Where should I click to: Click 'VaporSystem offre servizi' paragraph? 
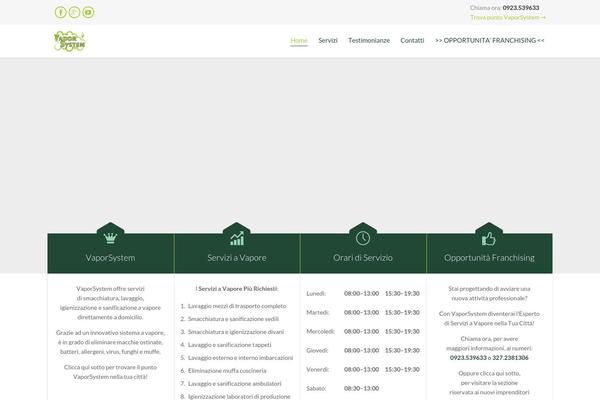click(x=110, y=303)
